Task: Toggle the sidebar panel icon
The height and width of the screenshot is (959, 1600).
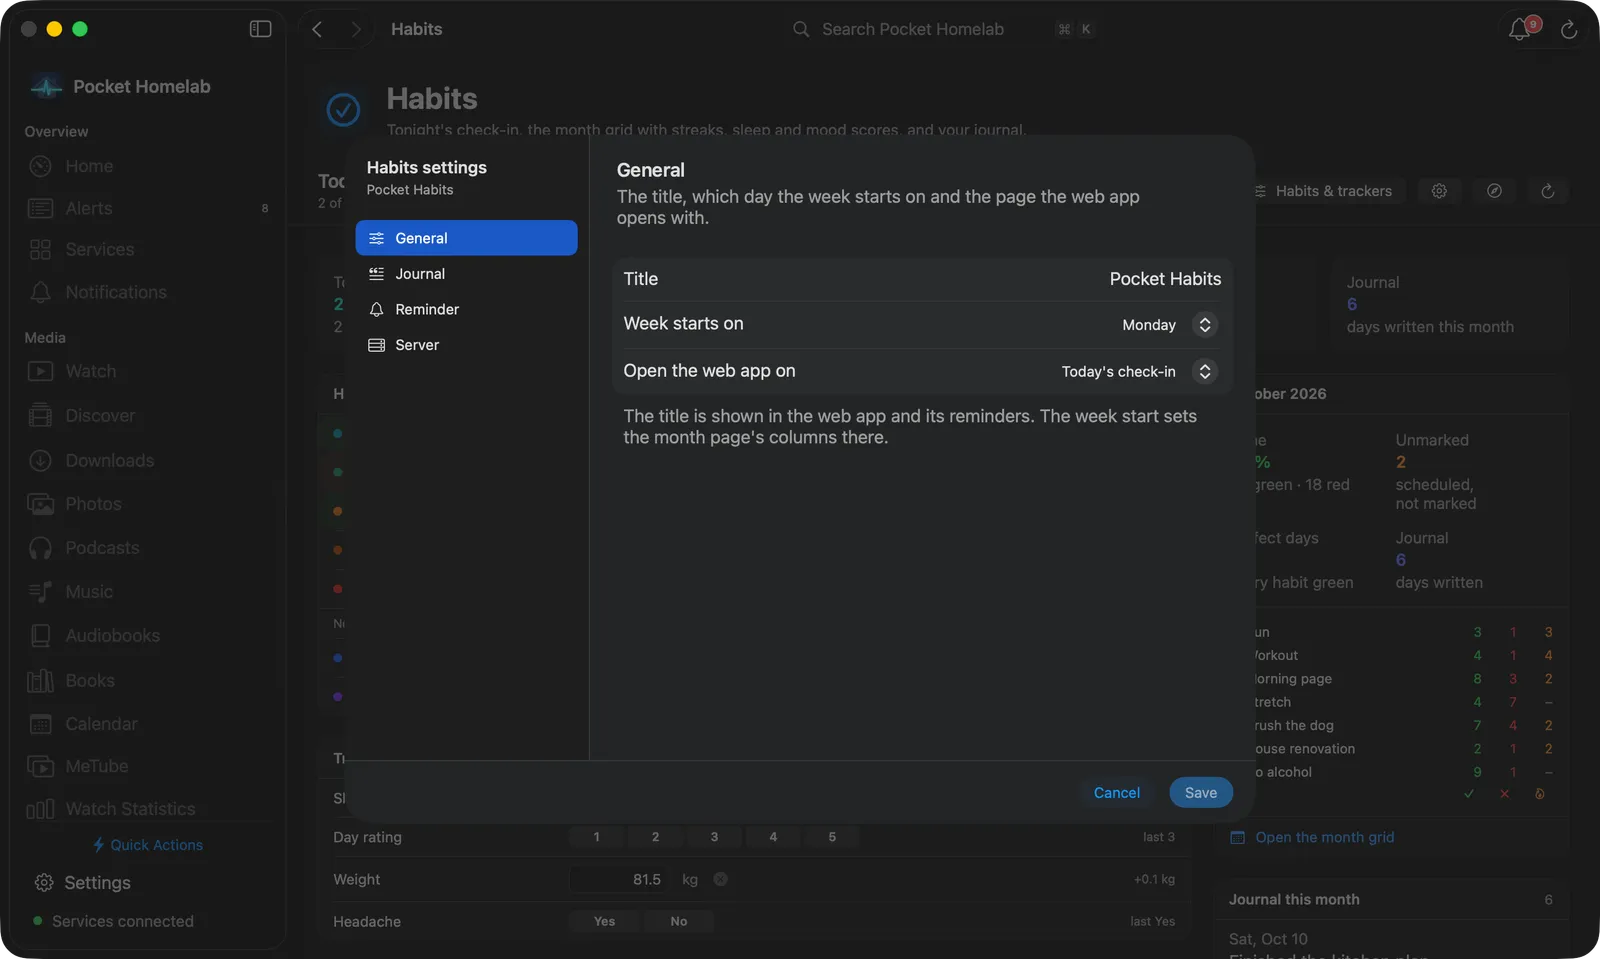Action: point(260,29)
